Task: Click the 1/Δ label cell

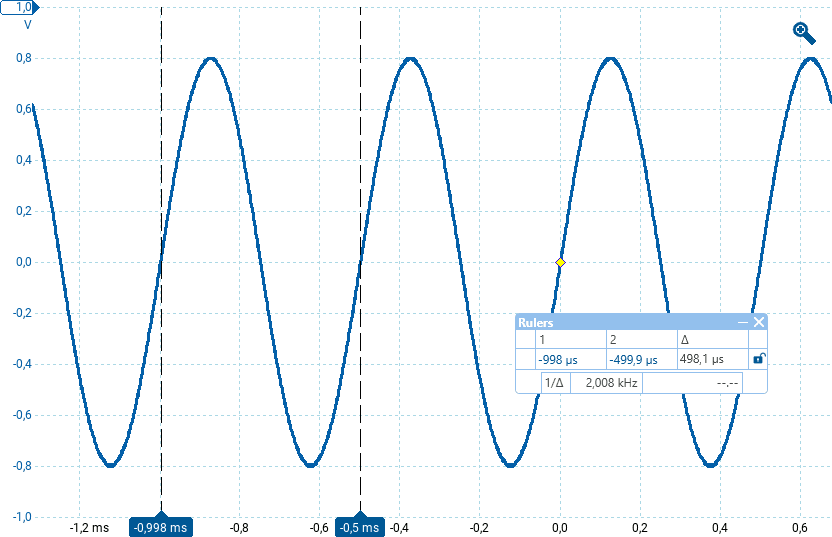Action: pos(554,383)
